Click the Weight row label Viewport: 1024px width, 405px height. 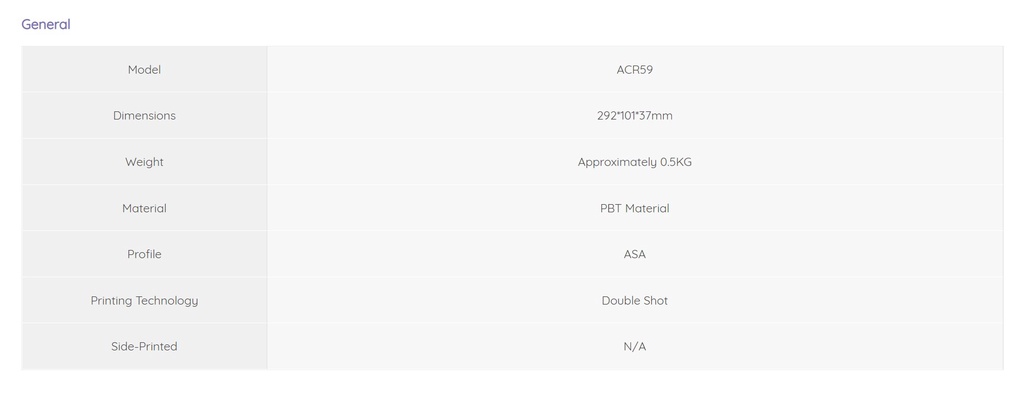point(144,162)
